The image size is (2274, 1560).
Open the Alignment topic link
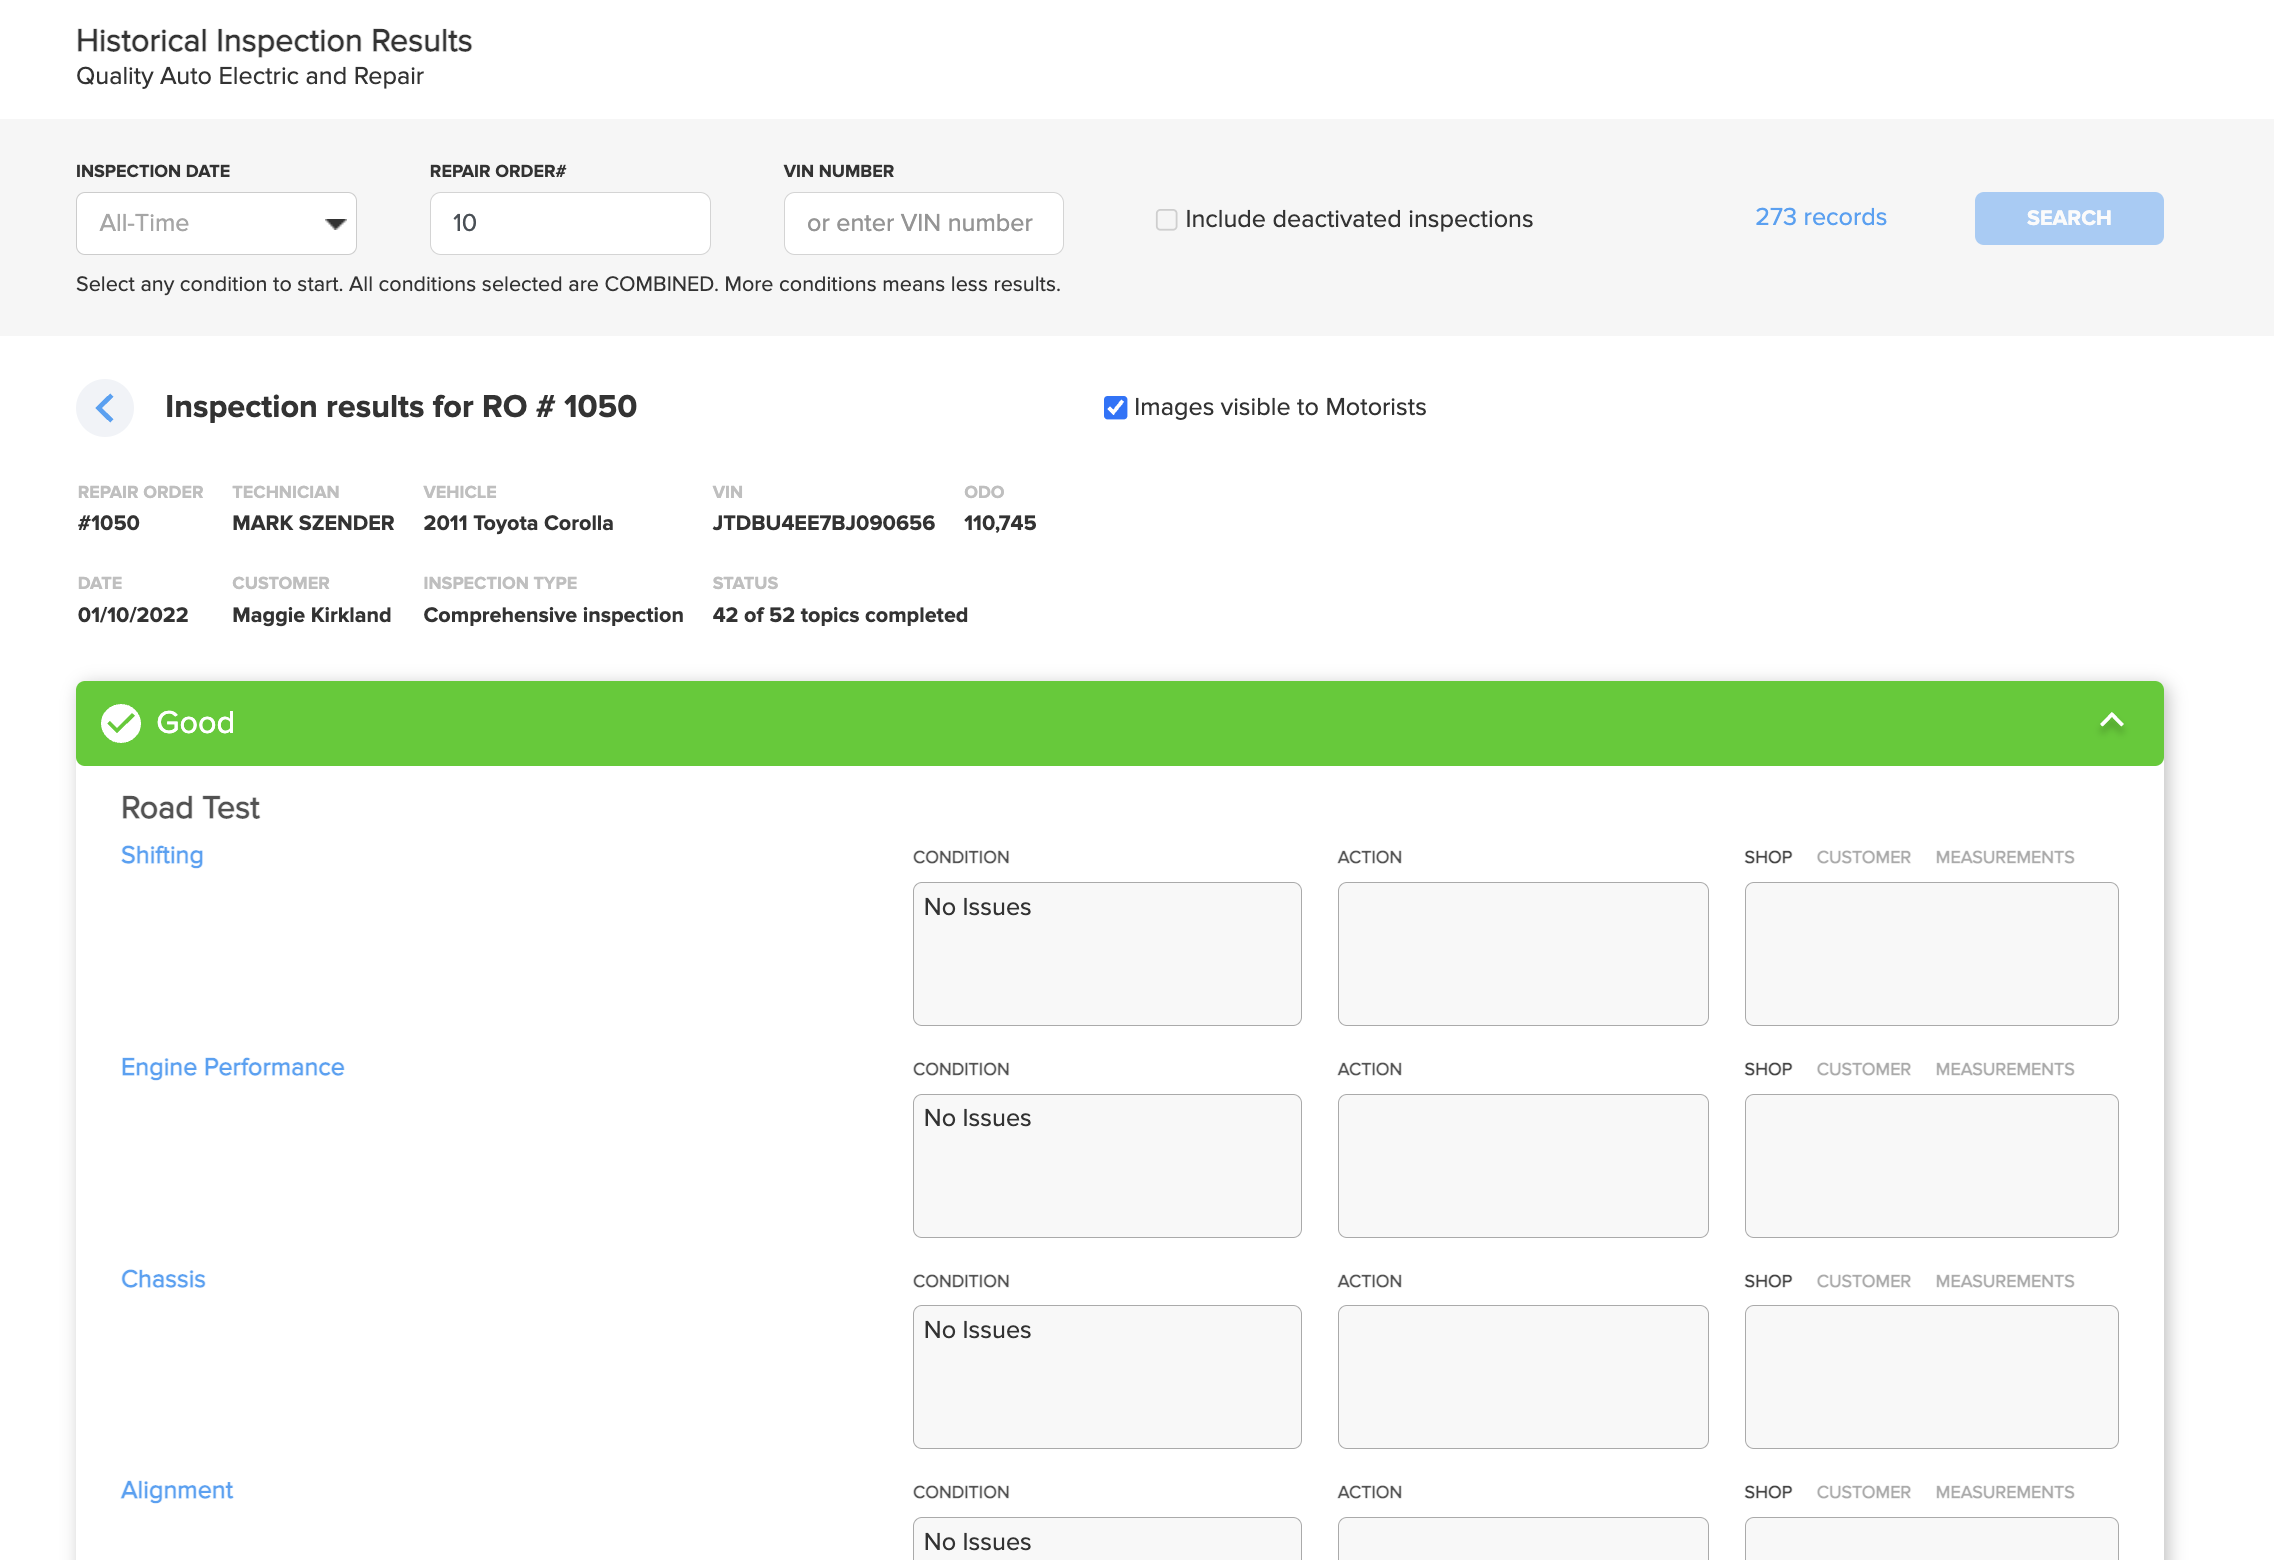(177, 1490)
